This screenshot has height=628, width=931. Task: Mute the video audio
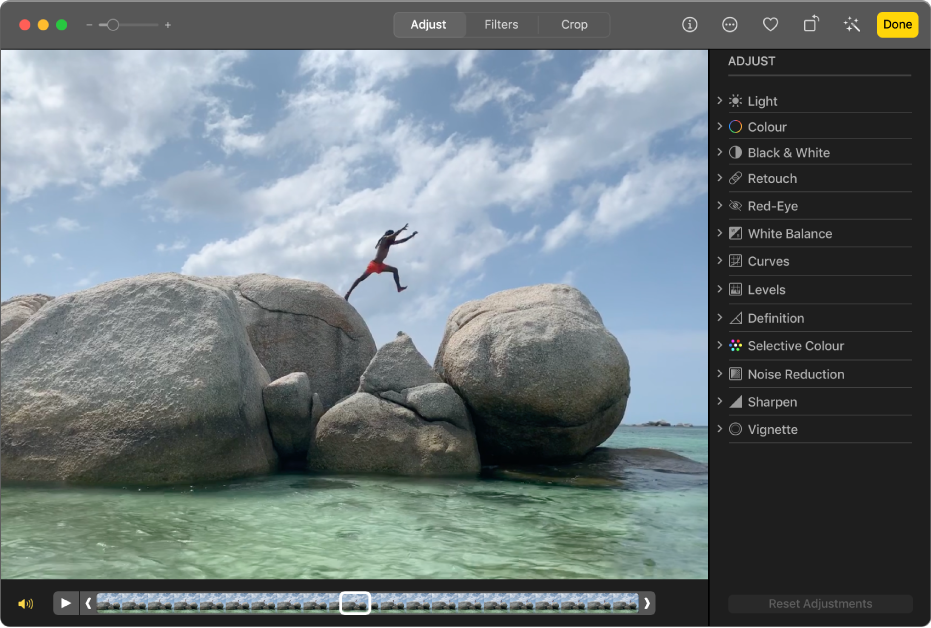pos(25,603)
